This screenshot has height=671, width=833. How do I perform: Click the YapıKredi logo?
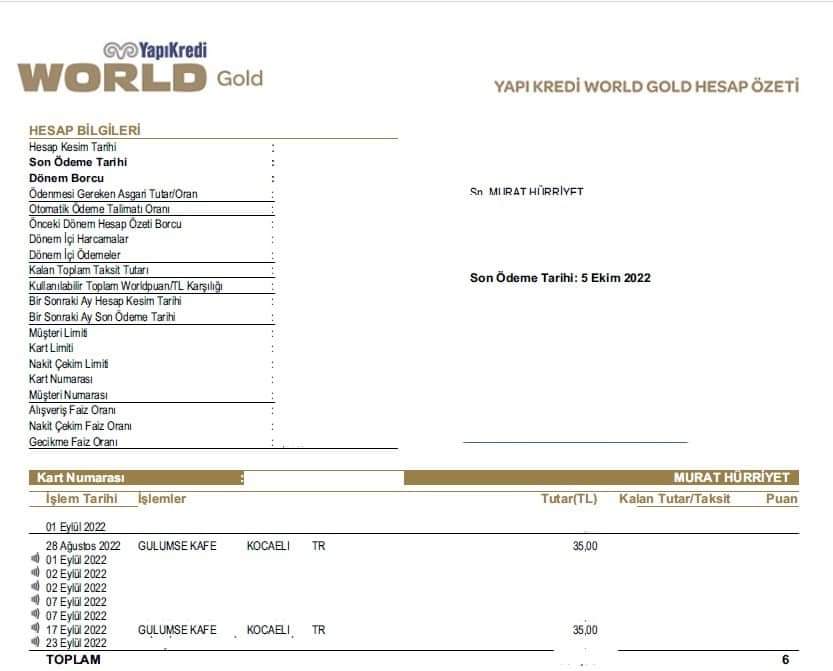tap(155, 50)
